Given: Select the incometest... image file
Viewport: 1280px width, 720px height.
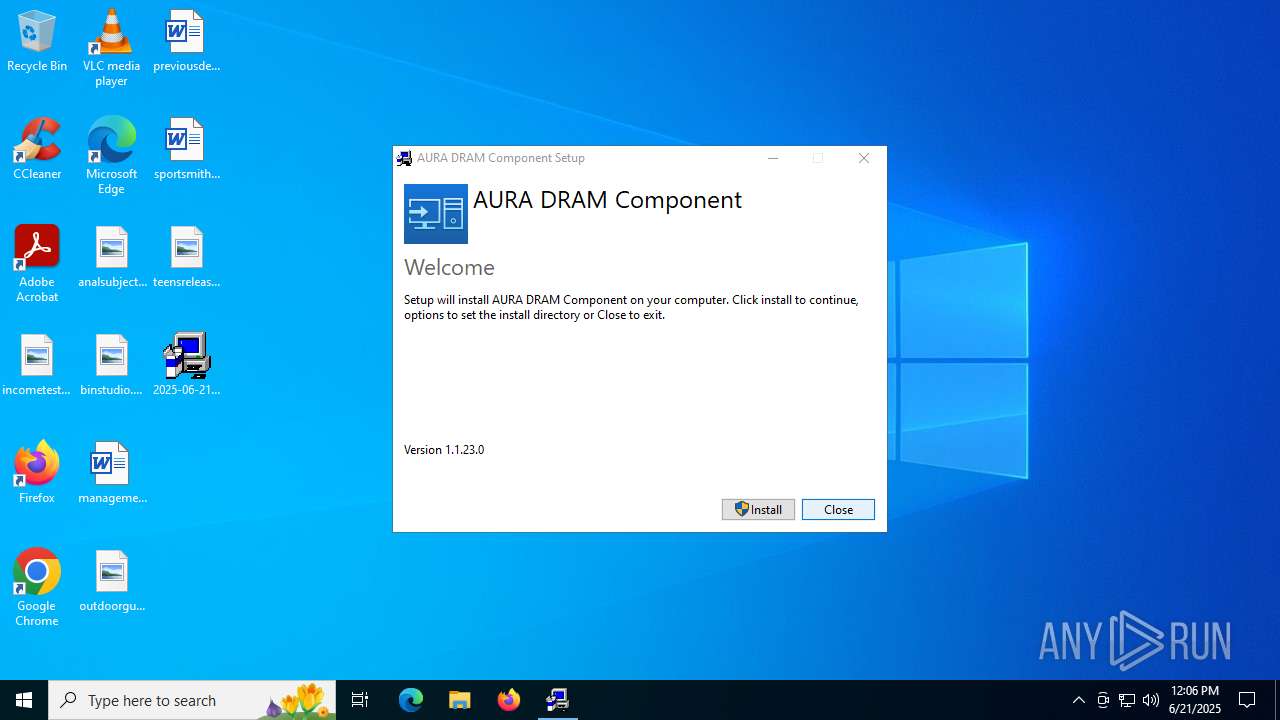Looking at the screenshot, I should click(x=37, y=366).
